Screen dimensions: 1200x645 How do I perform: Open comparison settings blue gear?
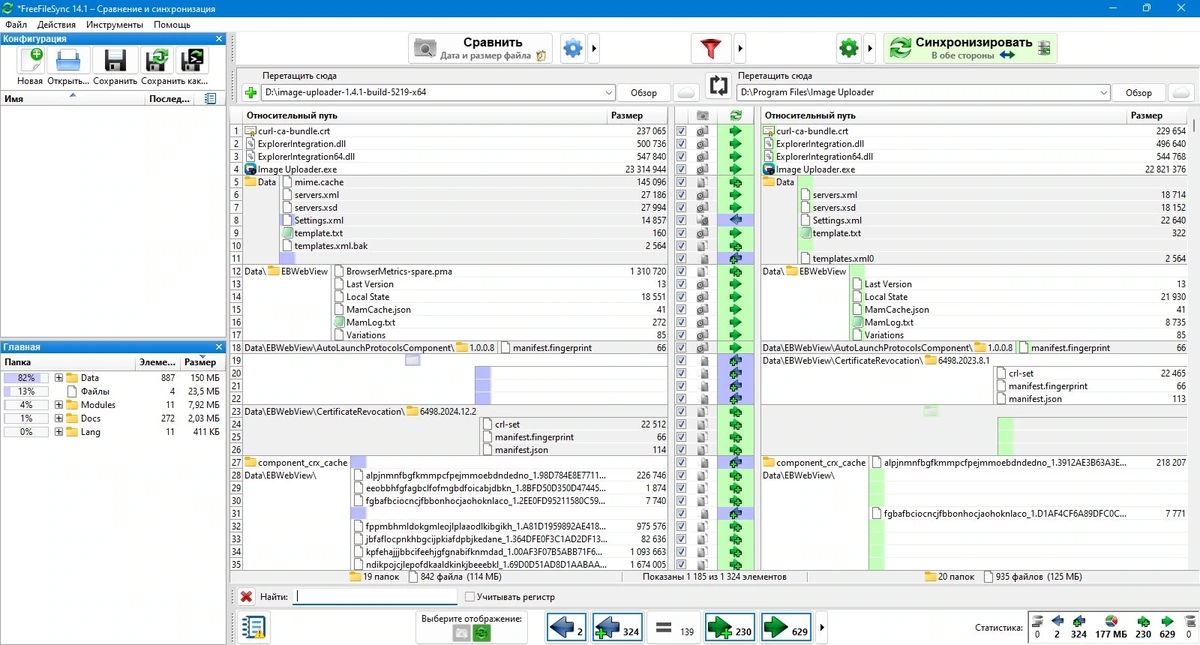pyautogui.click(x=572, y=48)
